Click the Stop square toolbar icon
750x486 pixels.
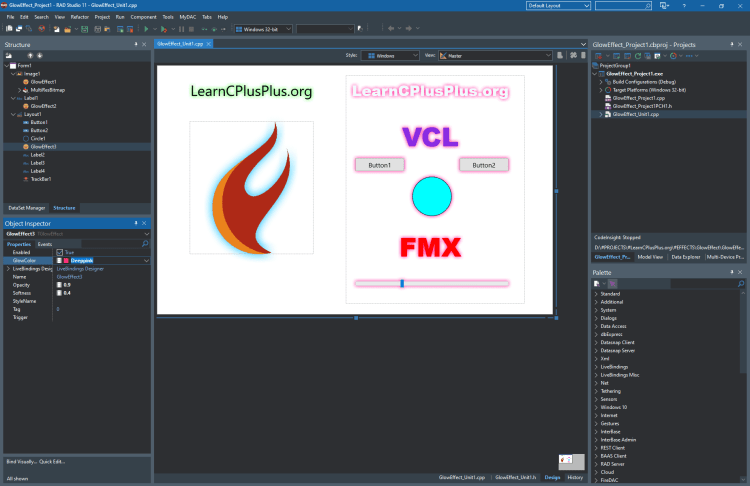pyautogui.click(x=191, y=29)
